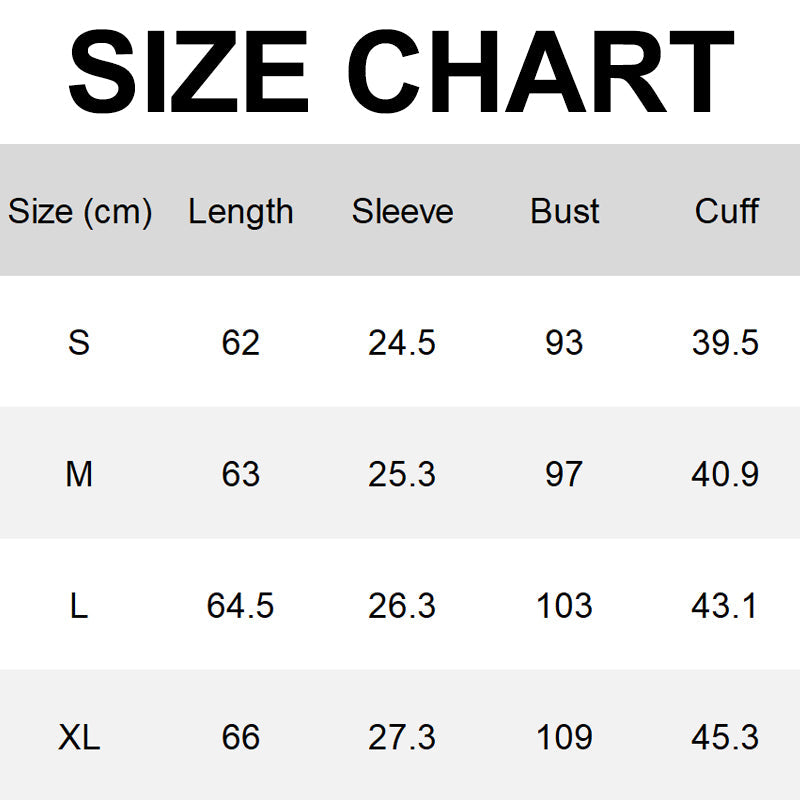Click the Bust column header

pyautogui.click(x=565, y=211)
